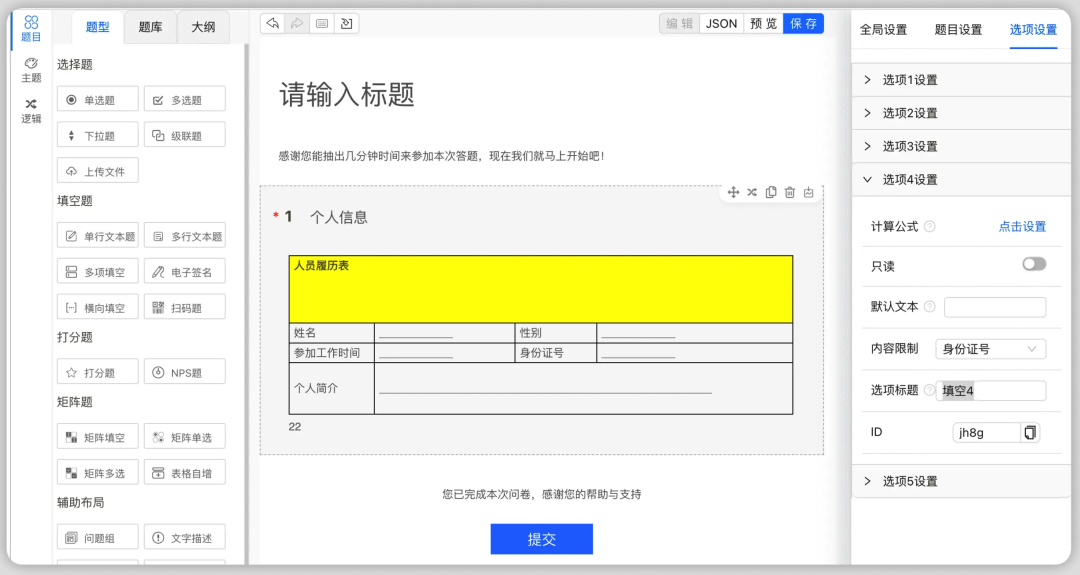
Task: Click help icon next to 计算公式
Action: click(x=930, y=227)
